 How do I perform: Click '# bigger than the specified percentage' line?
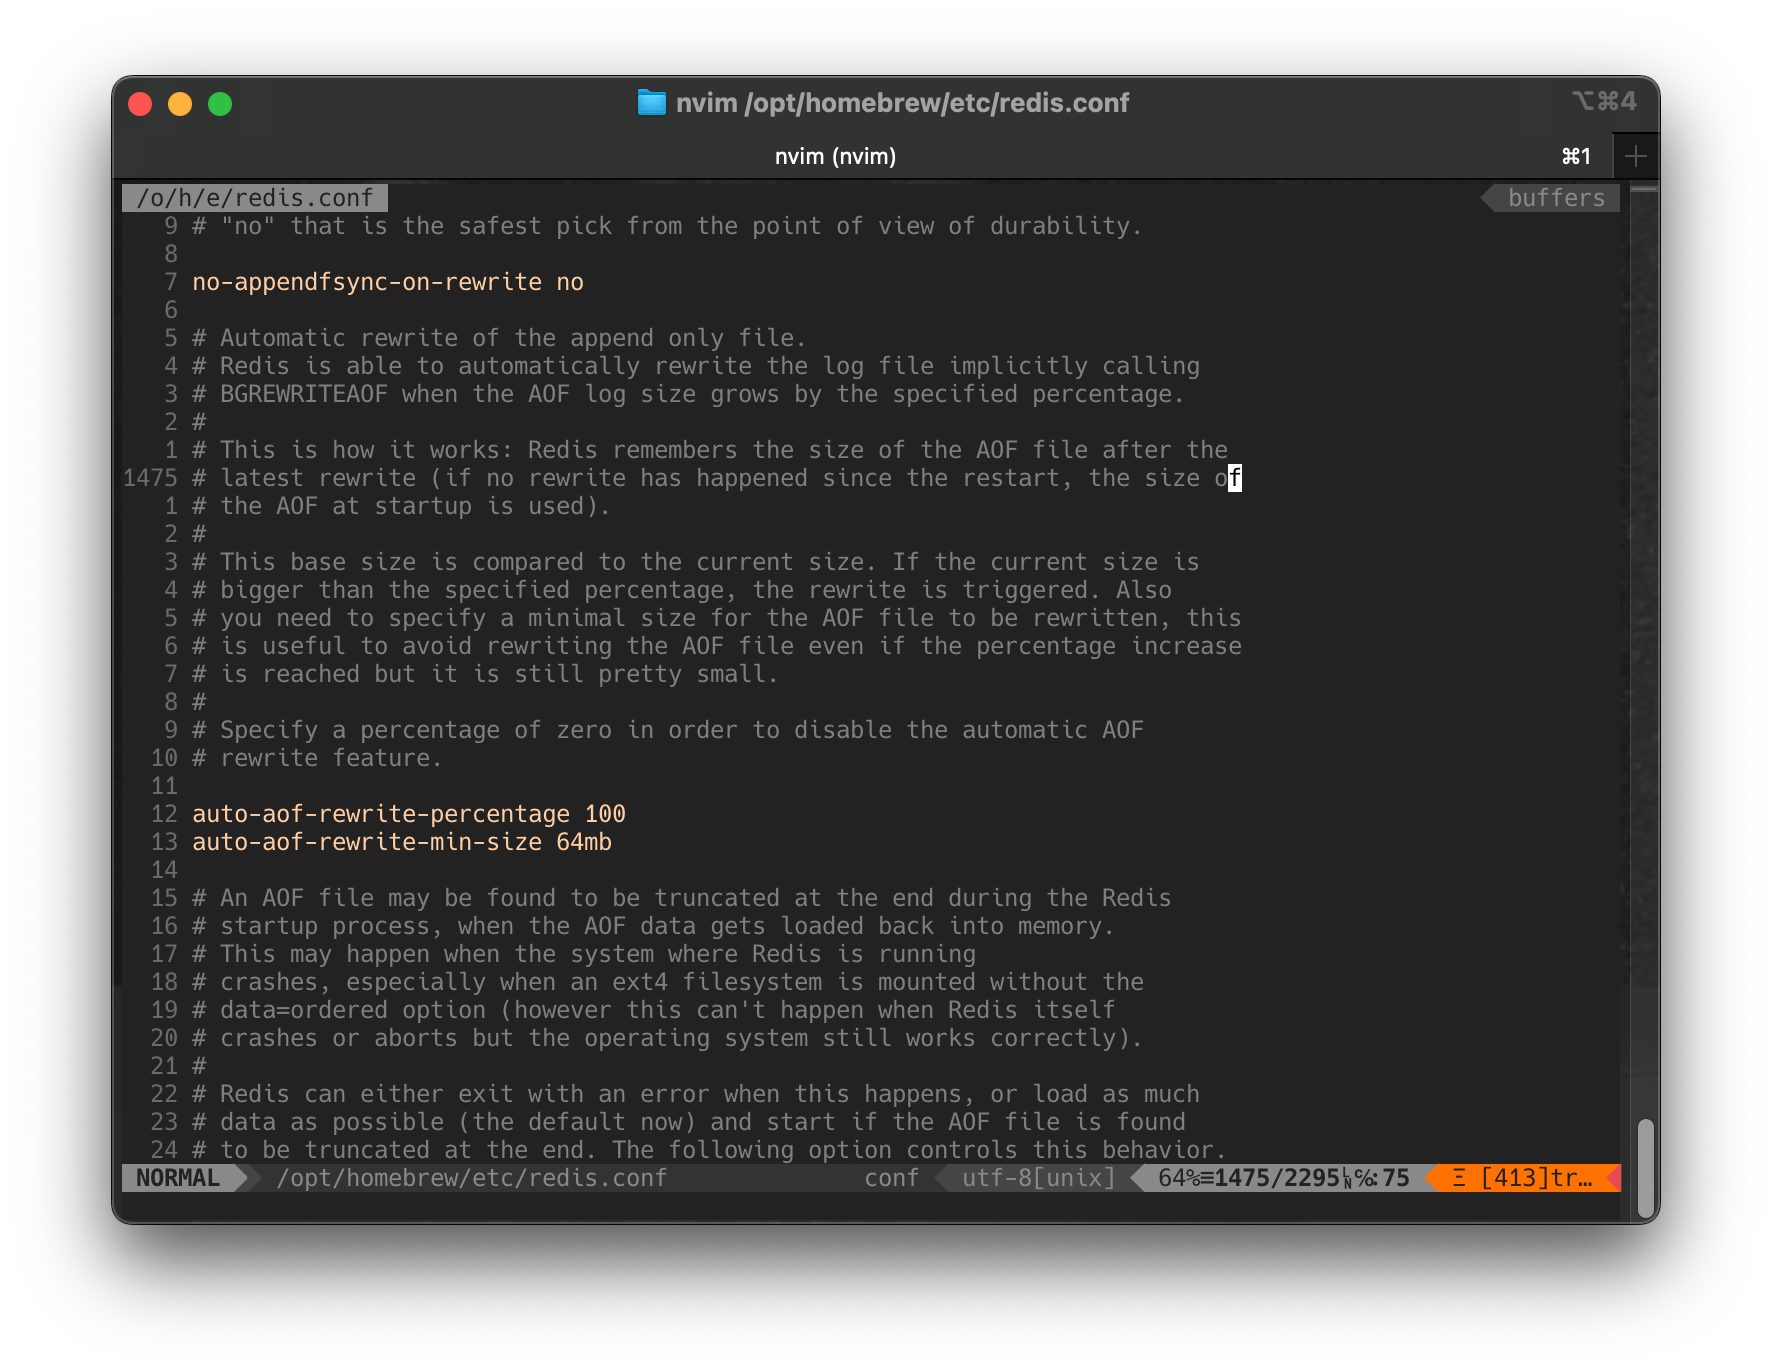click(x=682, y=590)
